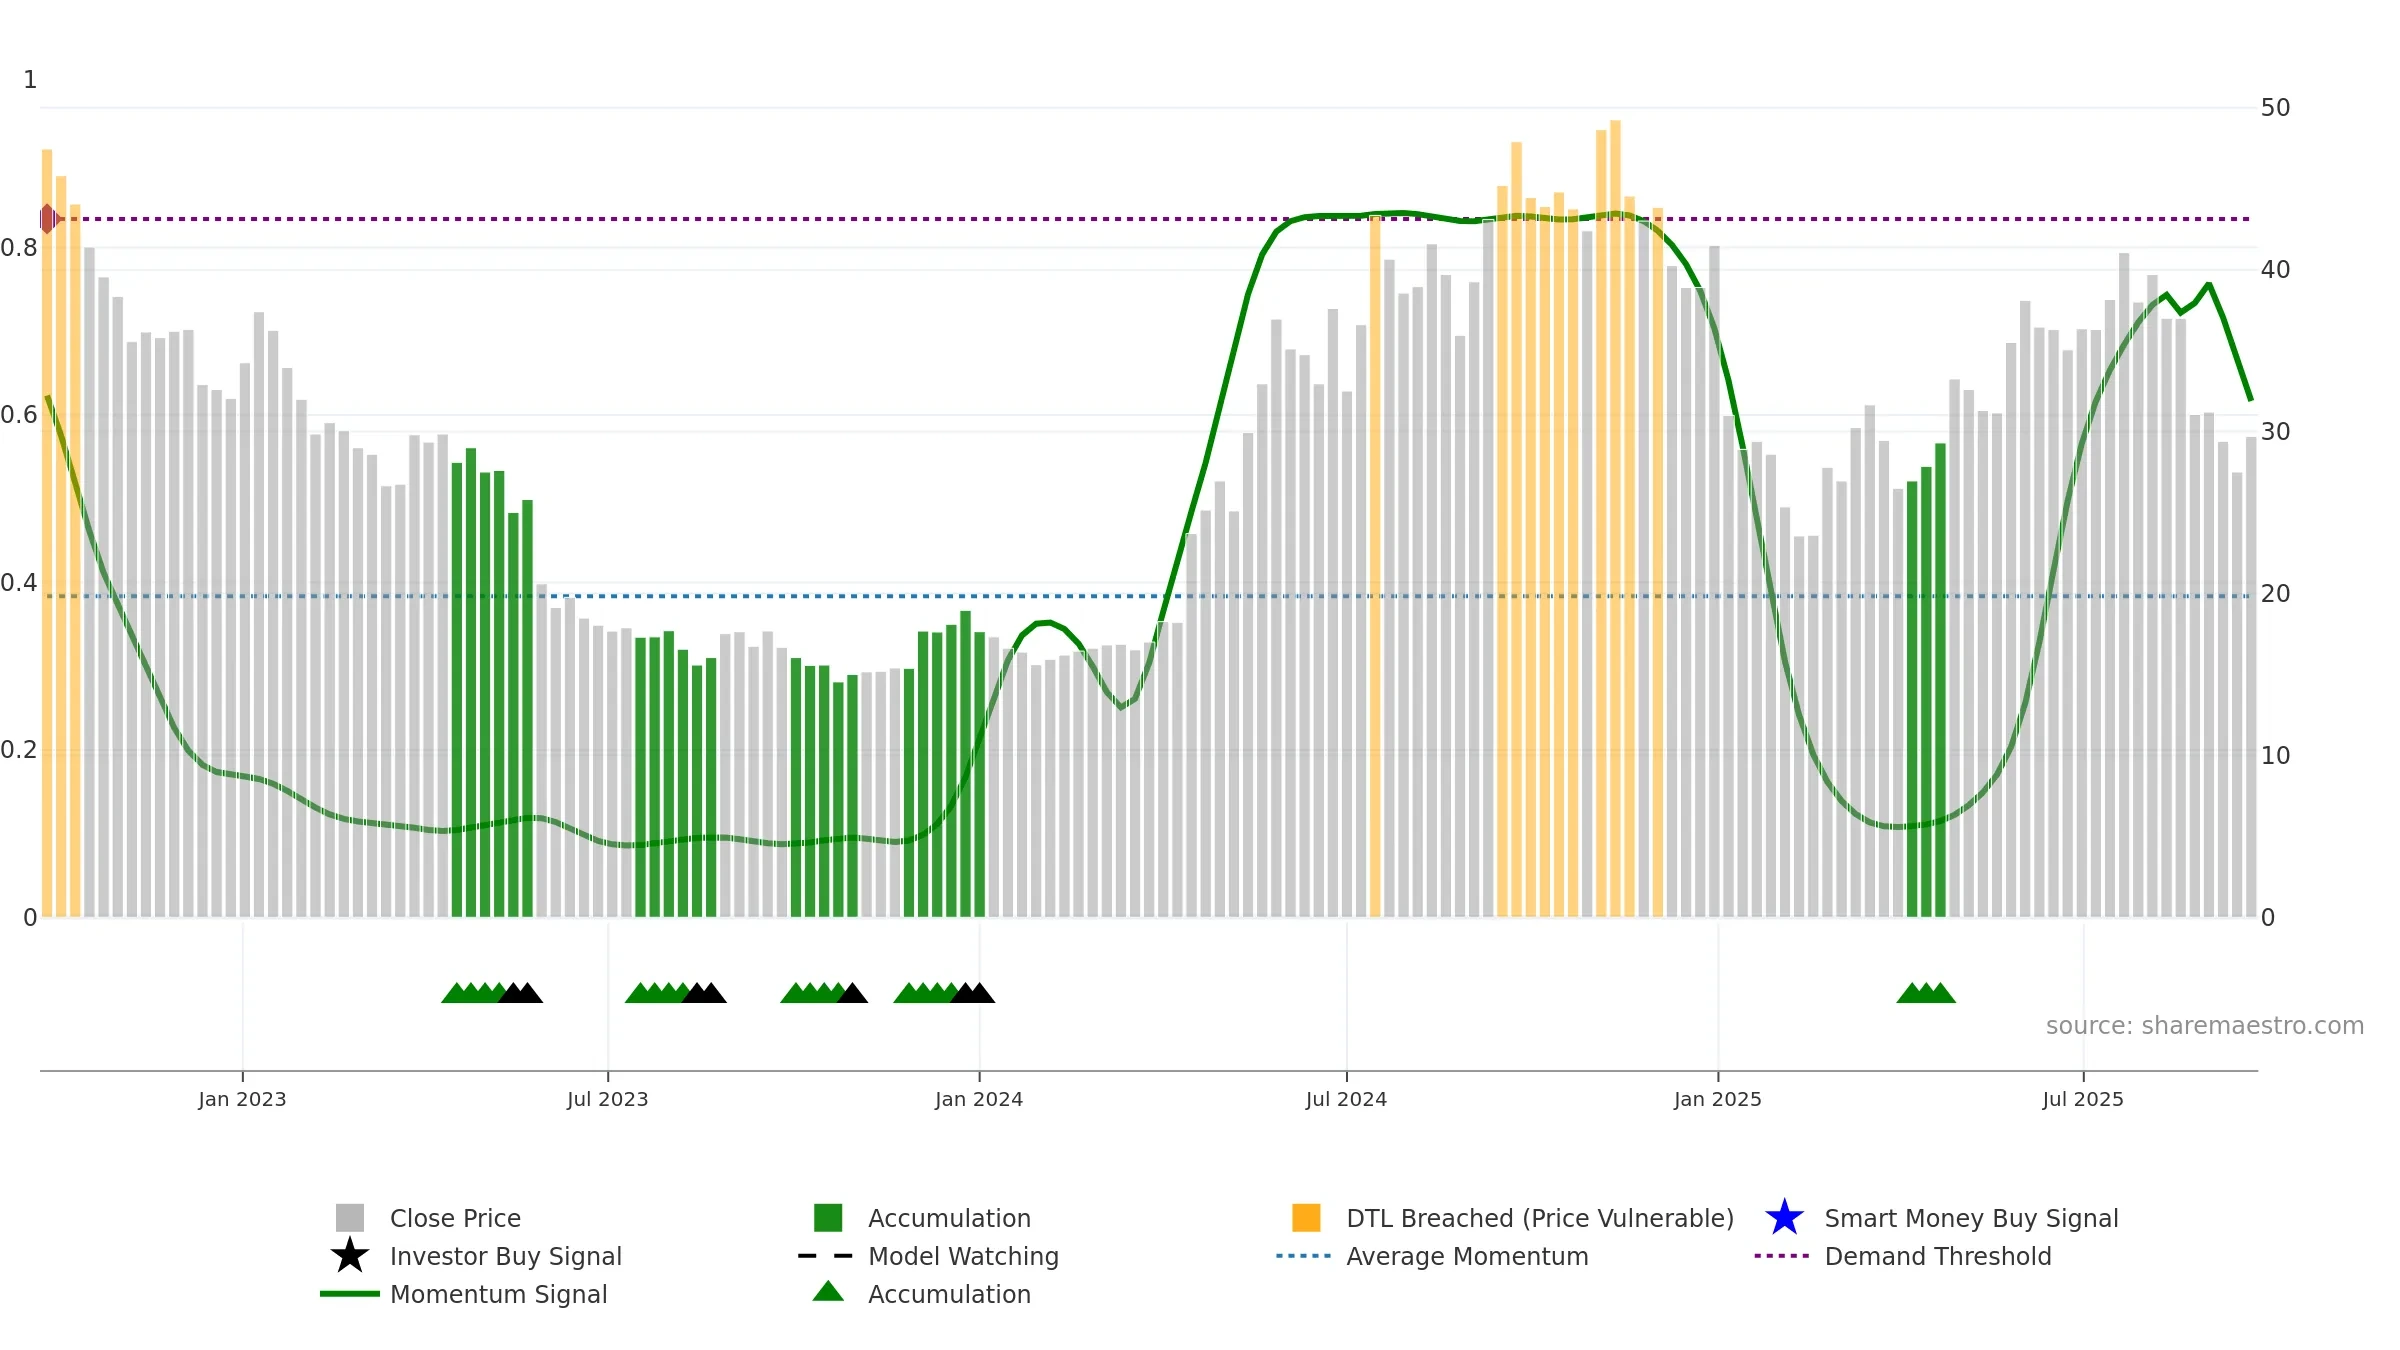
Task: Click the Jan 2023 axis label
Action: tap(242, 1099)
